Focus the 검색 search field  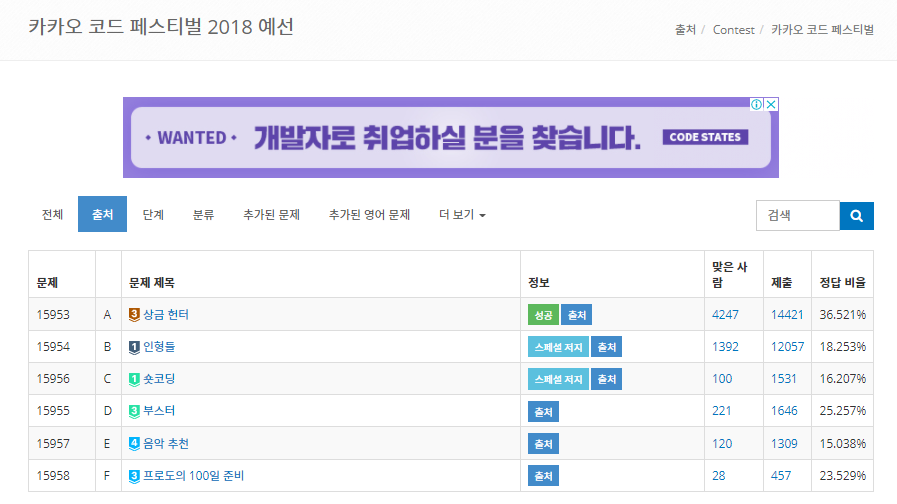(797, 216)
